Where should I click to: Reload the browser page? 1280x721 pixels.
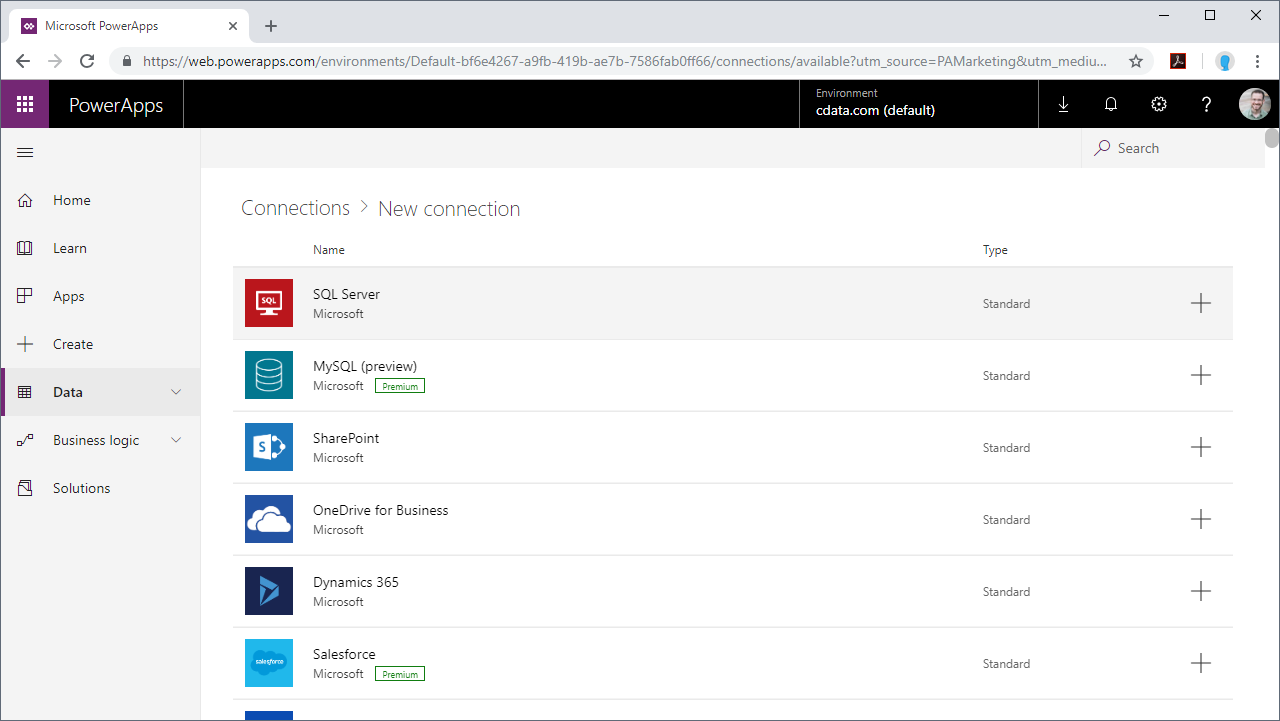[87, 61]
